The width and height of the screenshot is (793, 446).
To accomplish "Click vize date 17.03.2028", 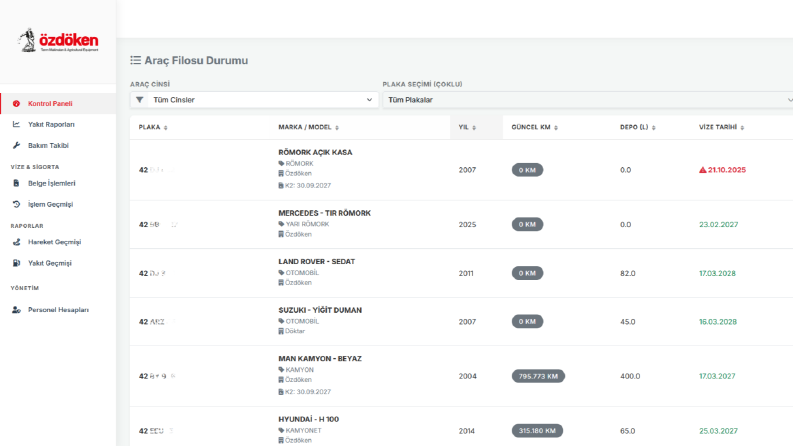I will pyautogui.click(x=718, y=273).
